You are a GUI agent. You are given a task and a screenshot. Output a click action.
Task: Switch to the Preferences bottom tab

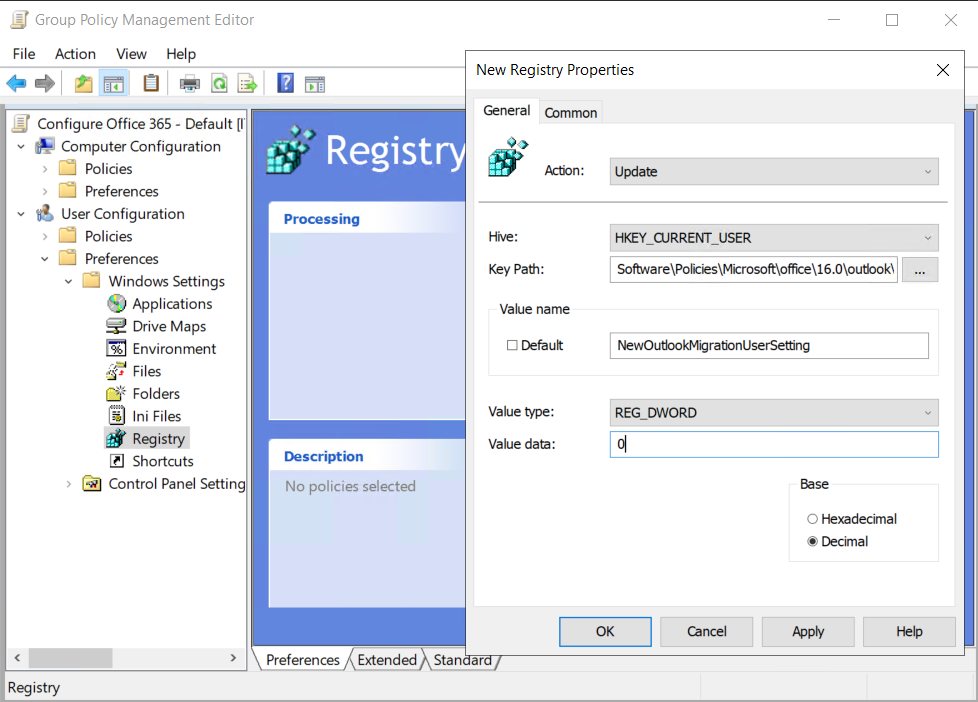tap(303, 660)
